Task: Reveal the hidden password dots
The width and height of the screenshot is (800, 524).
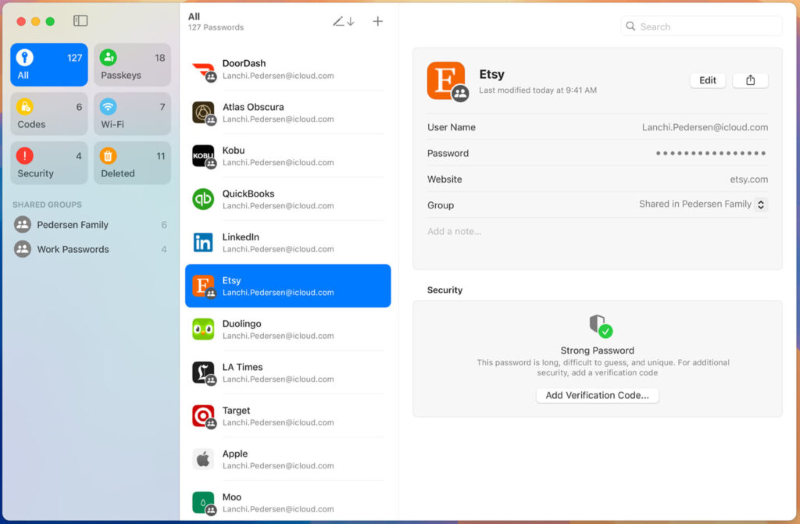Action: tap(711, 153)
